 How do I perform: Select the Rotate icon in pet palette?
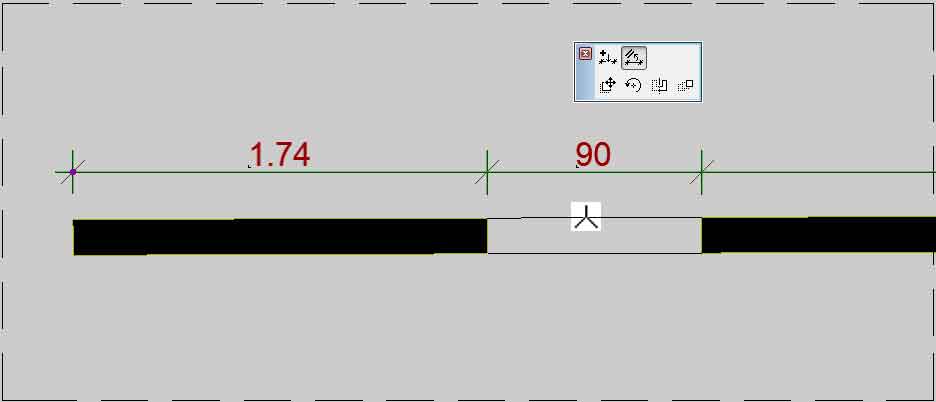click(633, 85)
